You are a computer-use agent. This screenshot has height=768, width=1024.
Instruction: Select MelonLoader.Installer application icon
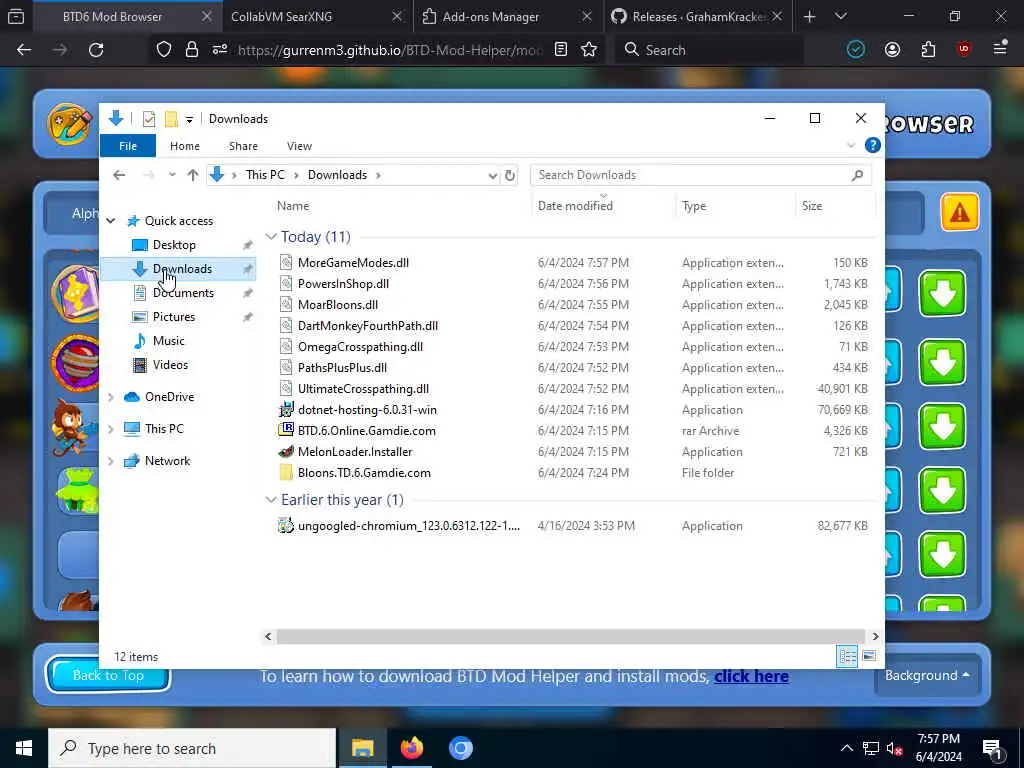[x=285, y=451]
